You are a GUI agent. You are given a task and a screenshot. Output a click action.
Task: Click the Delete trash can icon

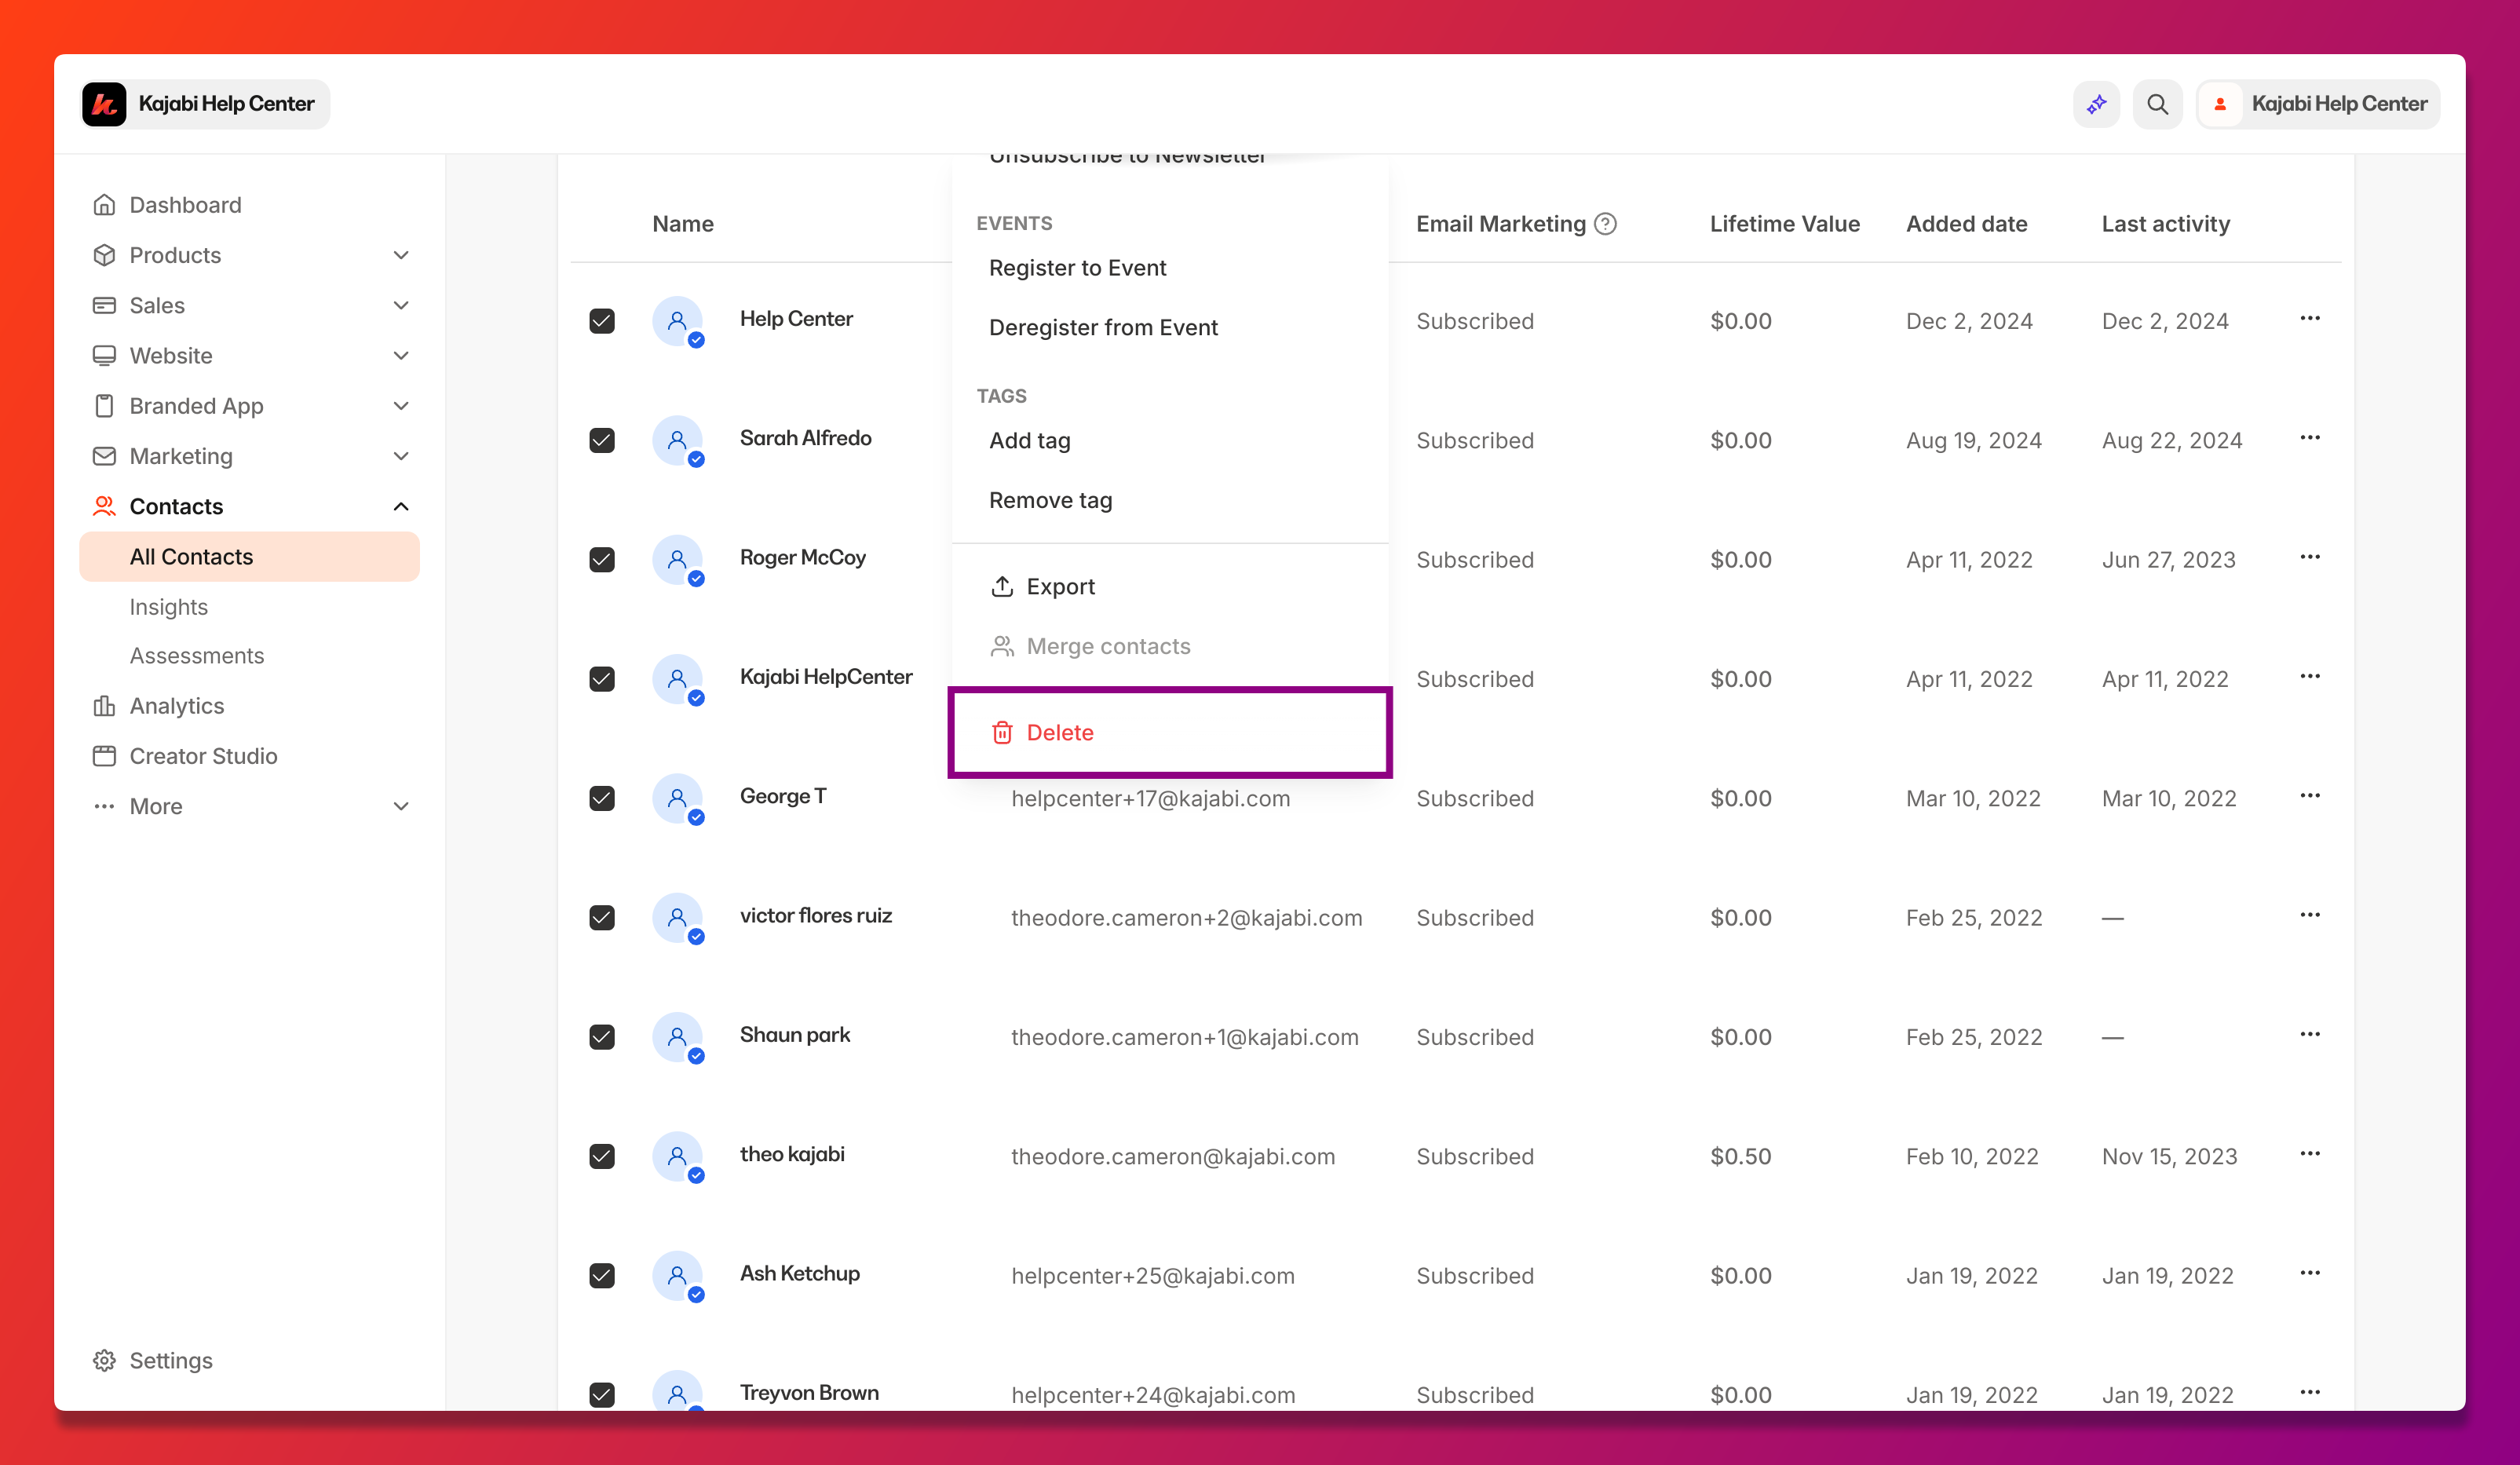pyautogui.click(x=1002, y=733)
